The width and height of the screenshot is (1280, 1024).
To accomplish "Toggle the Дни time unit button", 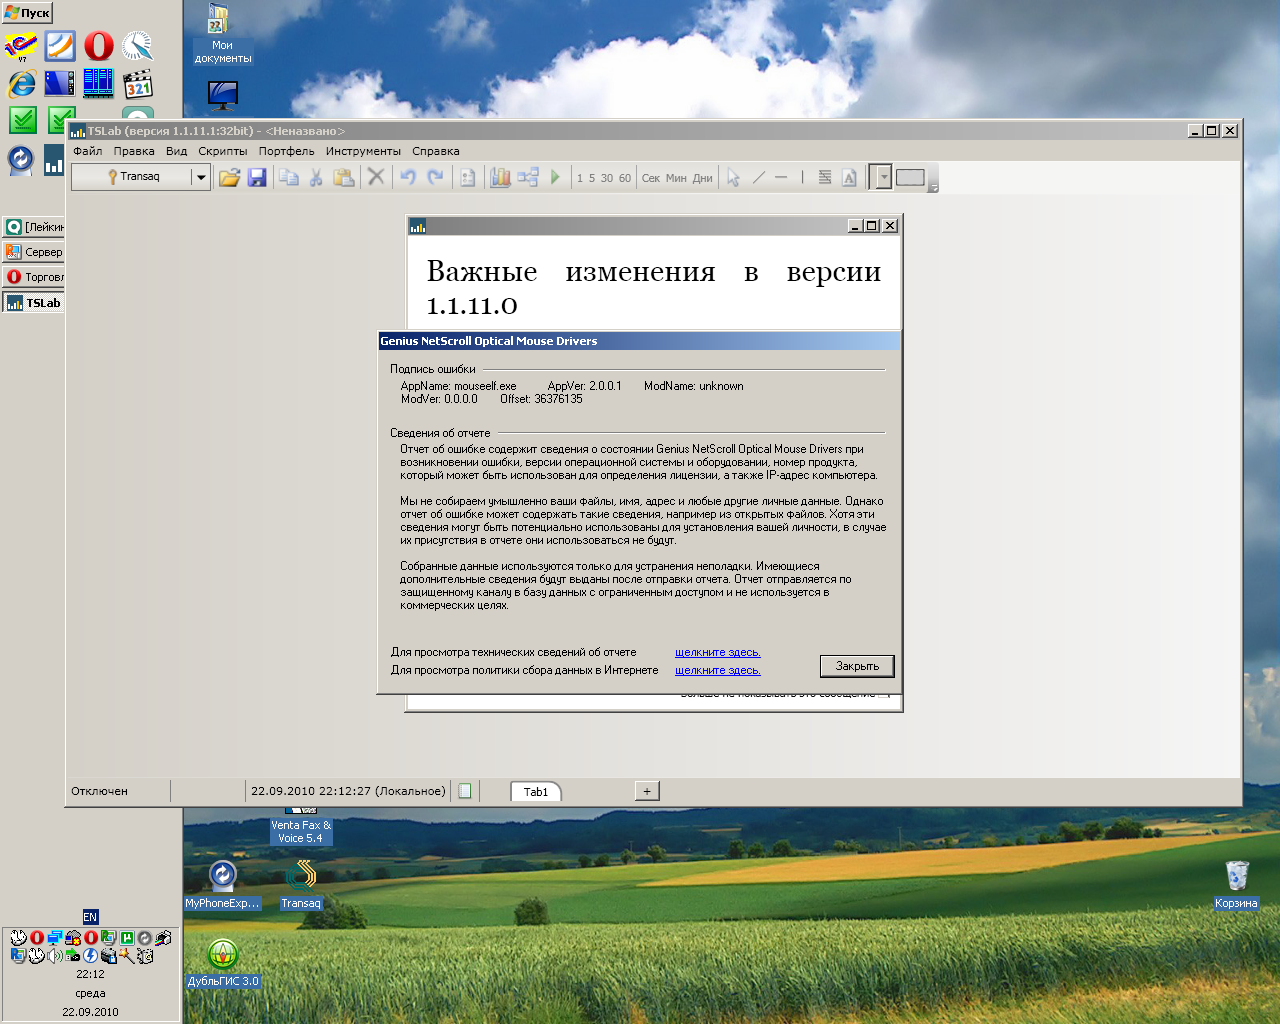I will pyautogui.click(x=703, y=179).
